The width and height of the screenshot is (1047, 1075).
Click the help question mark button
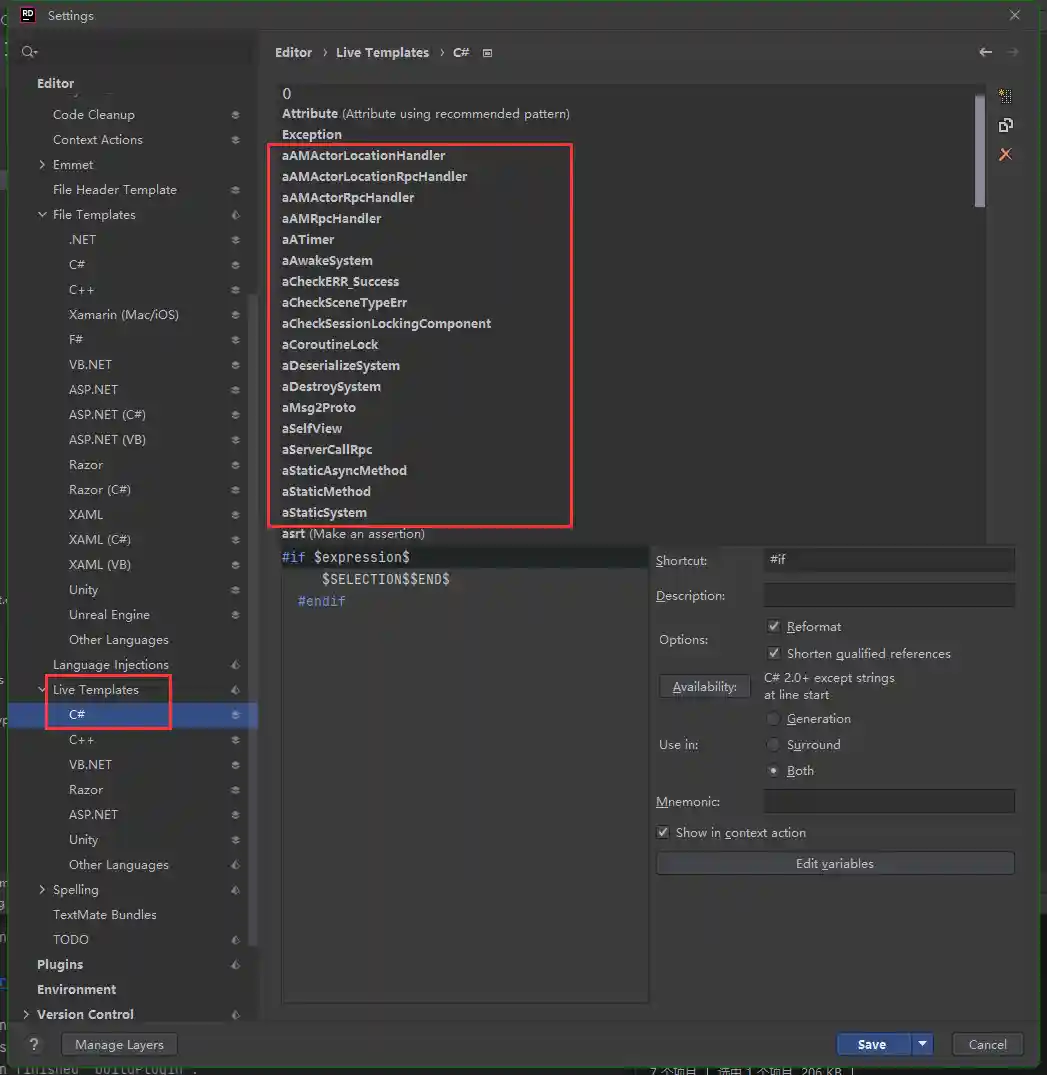tap(34, 1044)
